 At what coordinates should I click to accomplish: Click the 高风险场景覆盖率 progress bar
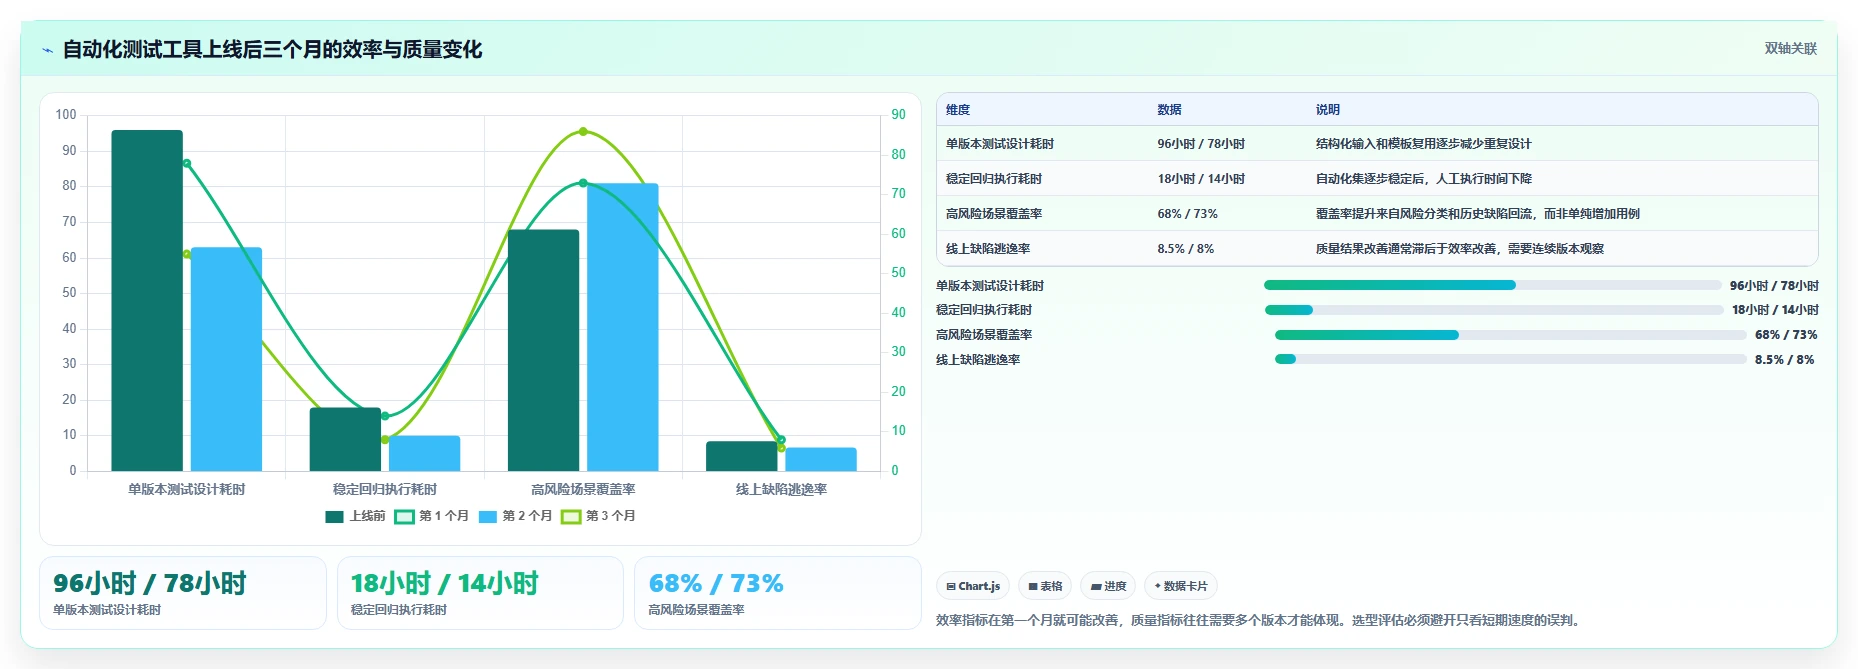(x=1510, y=335)
